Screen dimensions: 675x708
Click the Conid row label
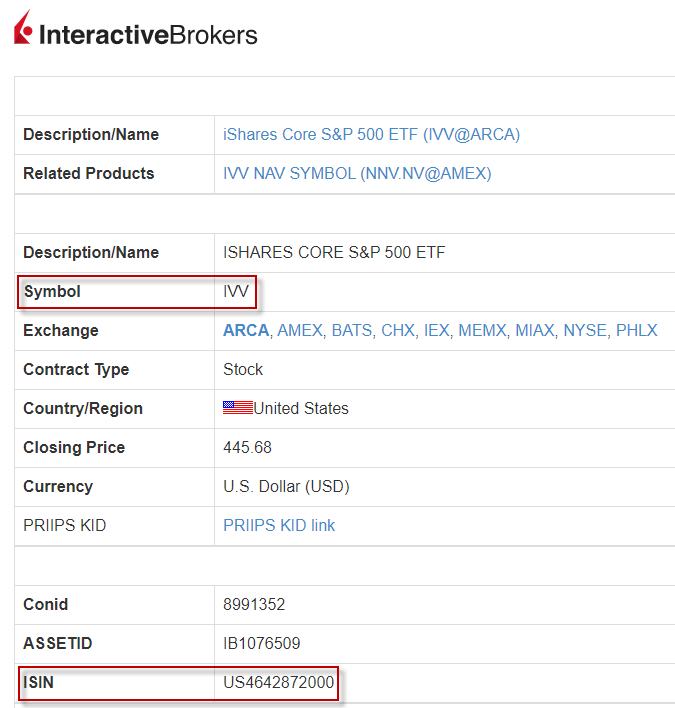point(46,605)
